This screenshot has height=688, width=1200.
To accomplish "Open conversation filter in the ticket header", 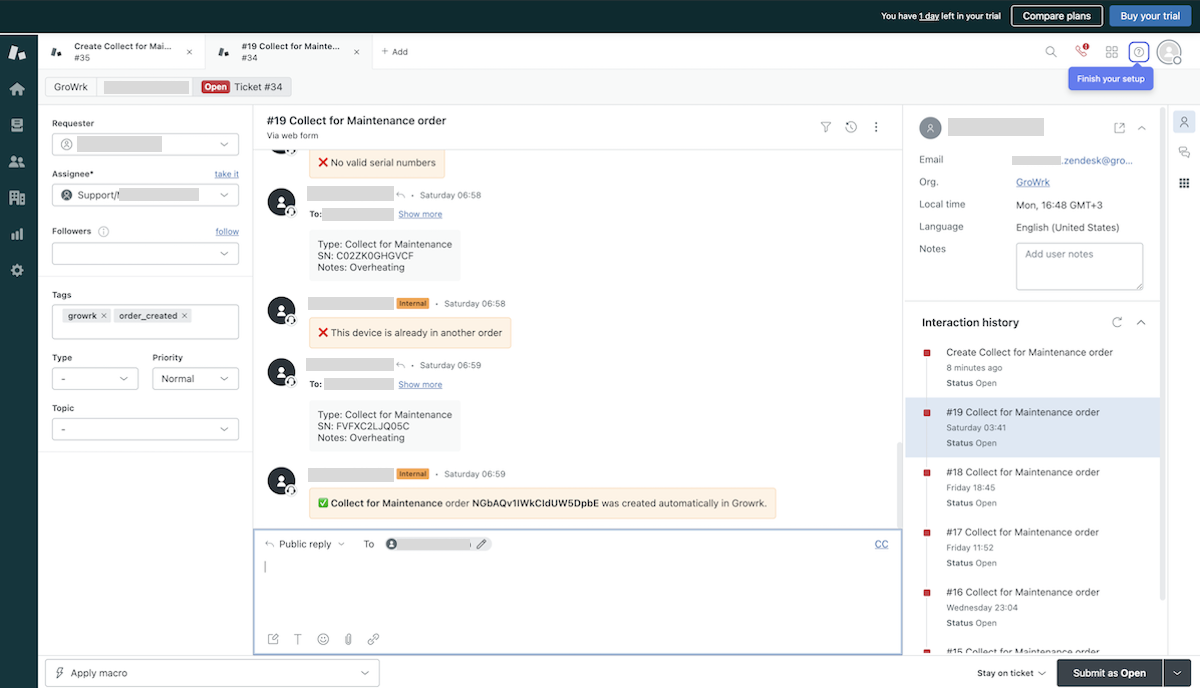I will [x=826, y=127].
